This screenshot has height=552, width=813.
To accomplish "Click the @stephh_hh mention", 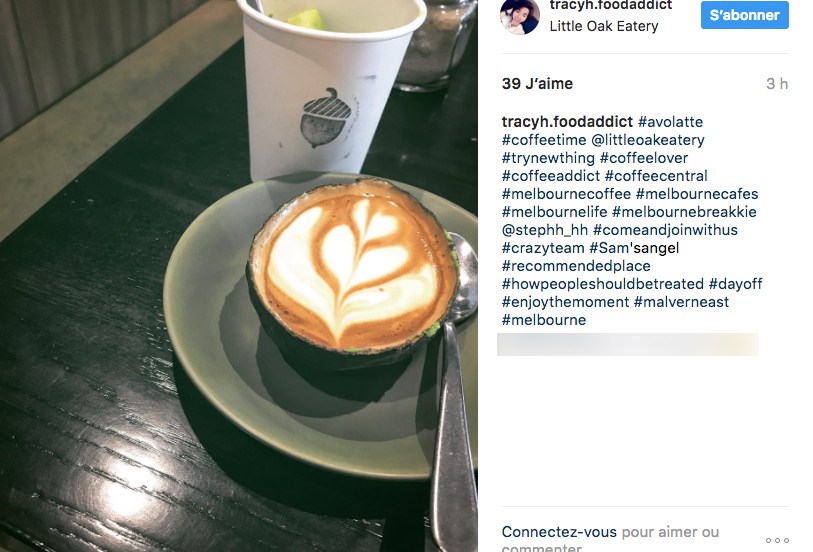I will 545,230.
